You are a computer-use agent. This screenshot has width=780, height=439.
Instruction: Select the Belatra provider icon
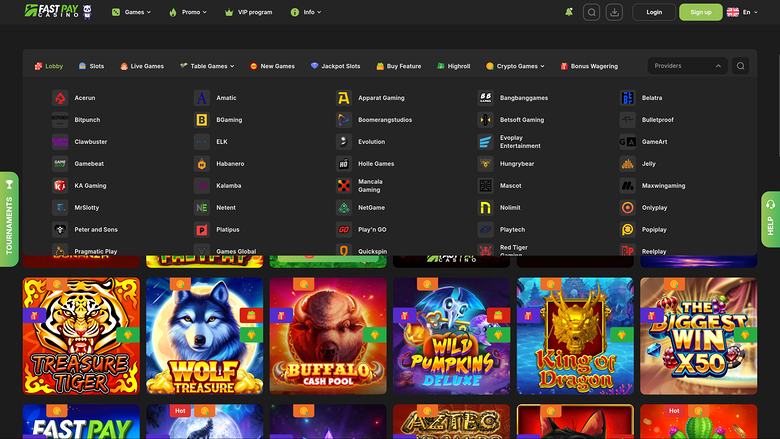click(x=628, y=98)
